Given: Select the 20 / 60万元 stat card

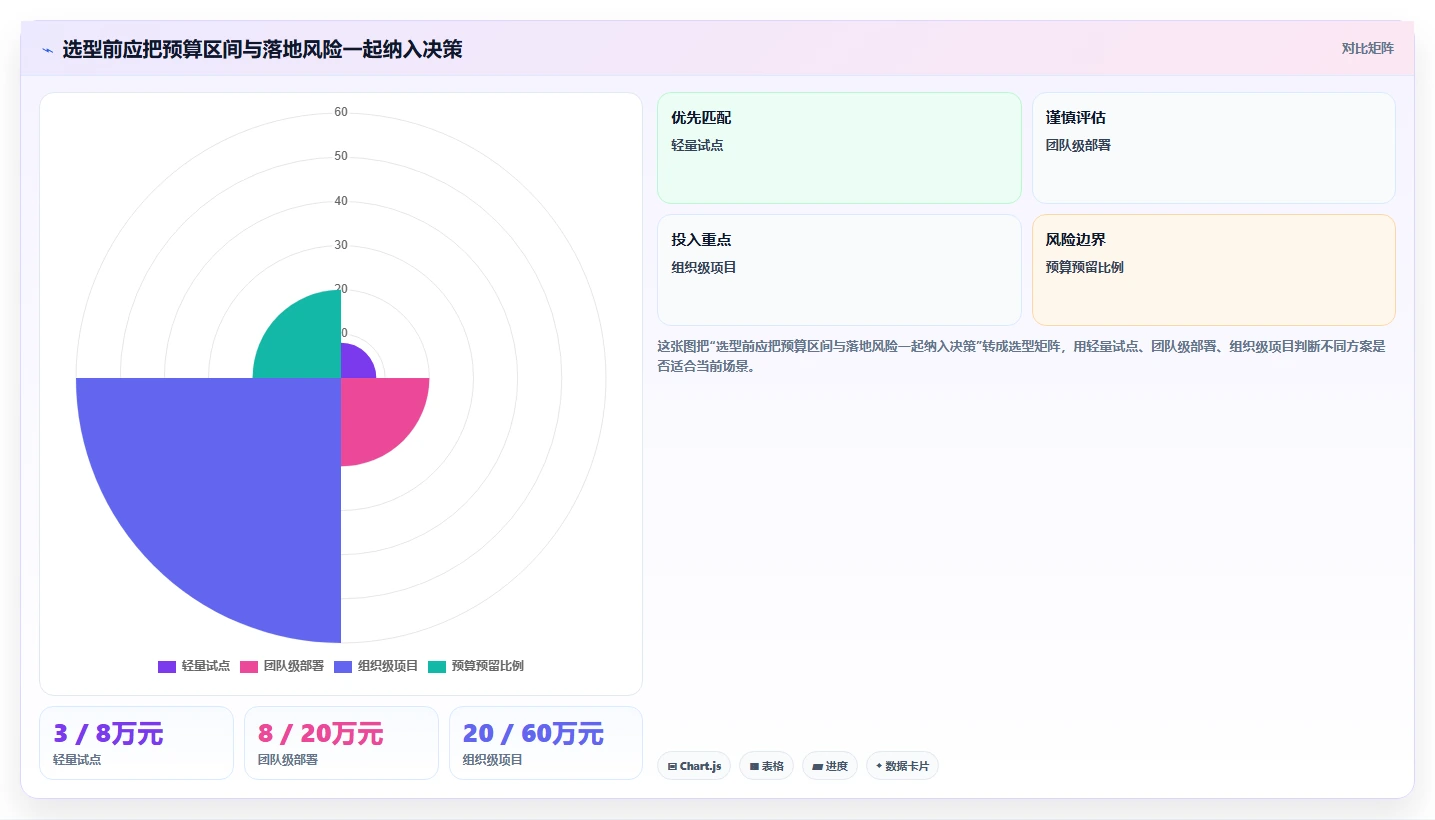Looking at the screenshot, I should 546,743.
